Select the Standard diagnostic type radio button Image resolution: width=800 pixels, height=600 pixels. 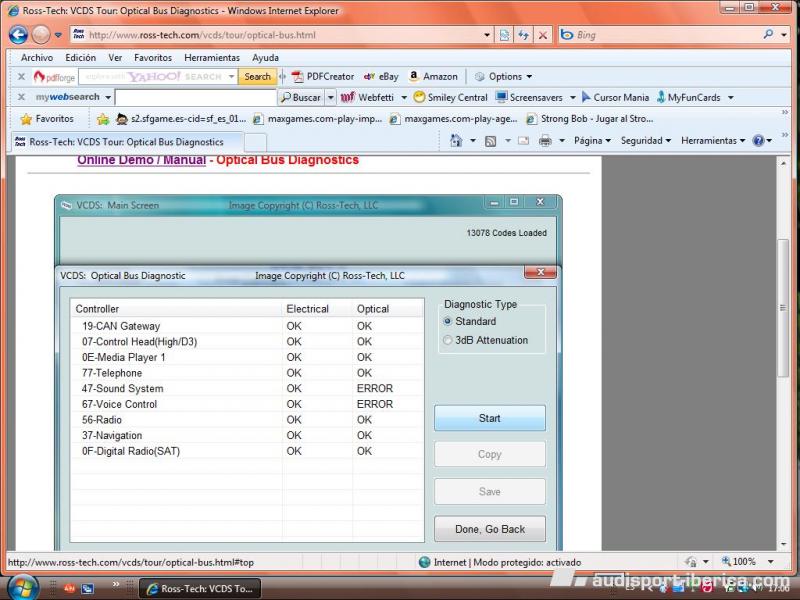(447, 321)
